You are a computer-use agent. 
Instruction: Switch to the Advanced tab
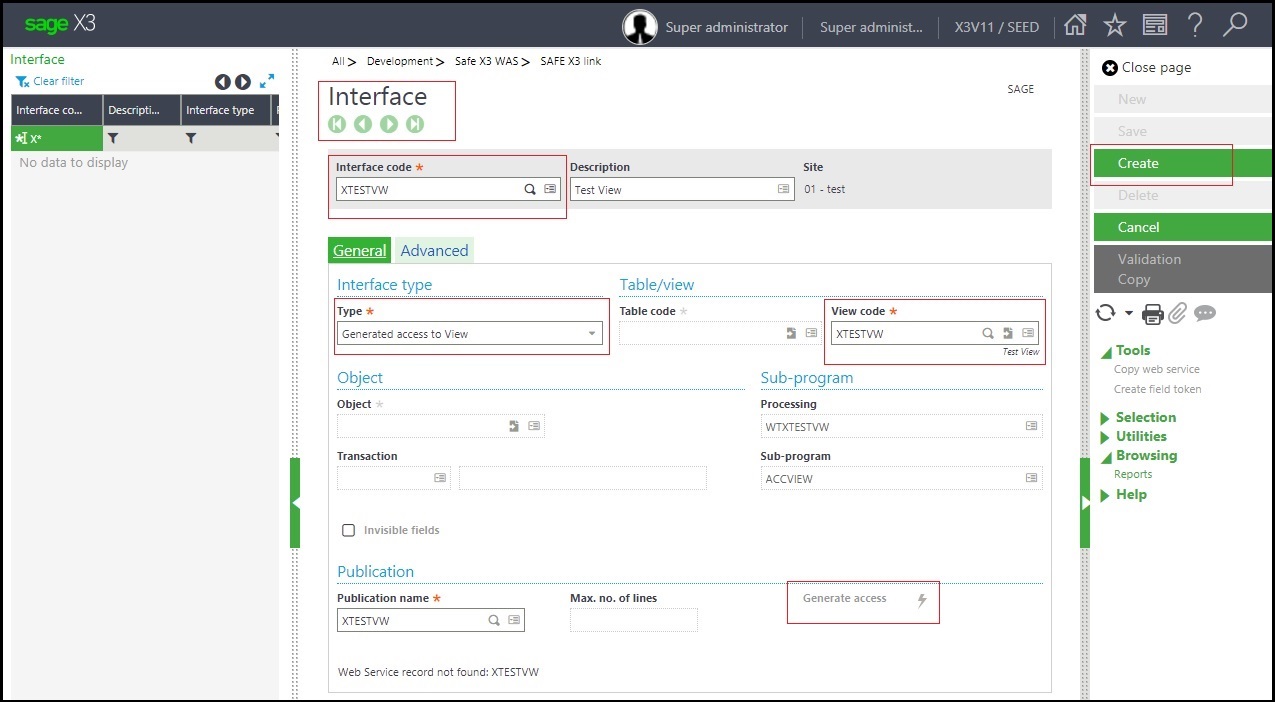coord(434,251)
